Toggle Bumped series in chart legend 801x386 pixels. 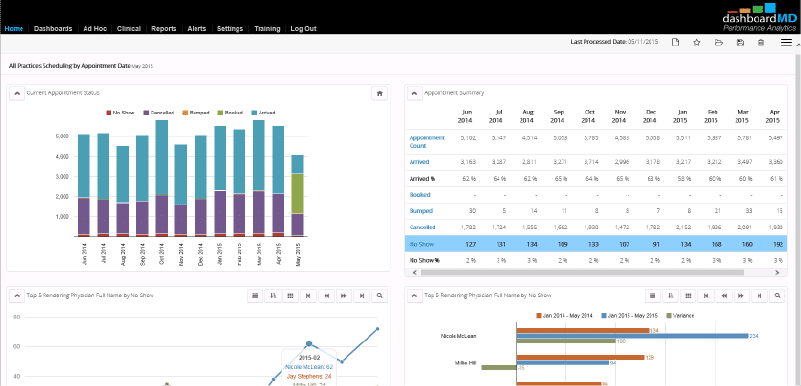click(196, 112)
